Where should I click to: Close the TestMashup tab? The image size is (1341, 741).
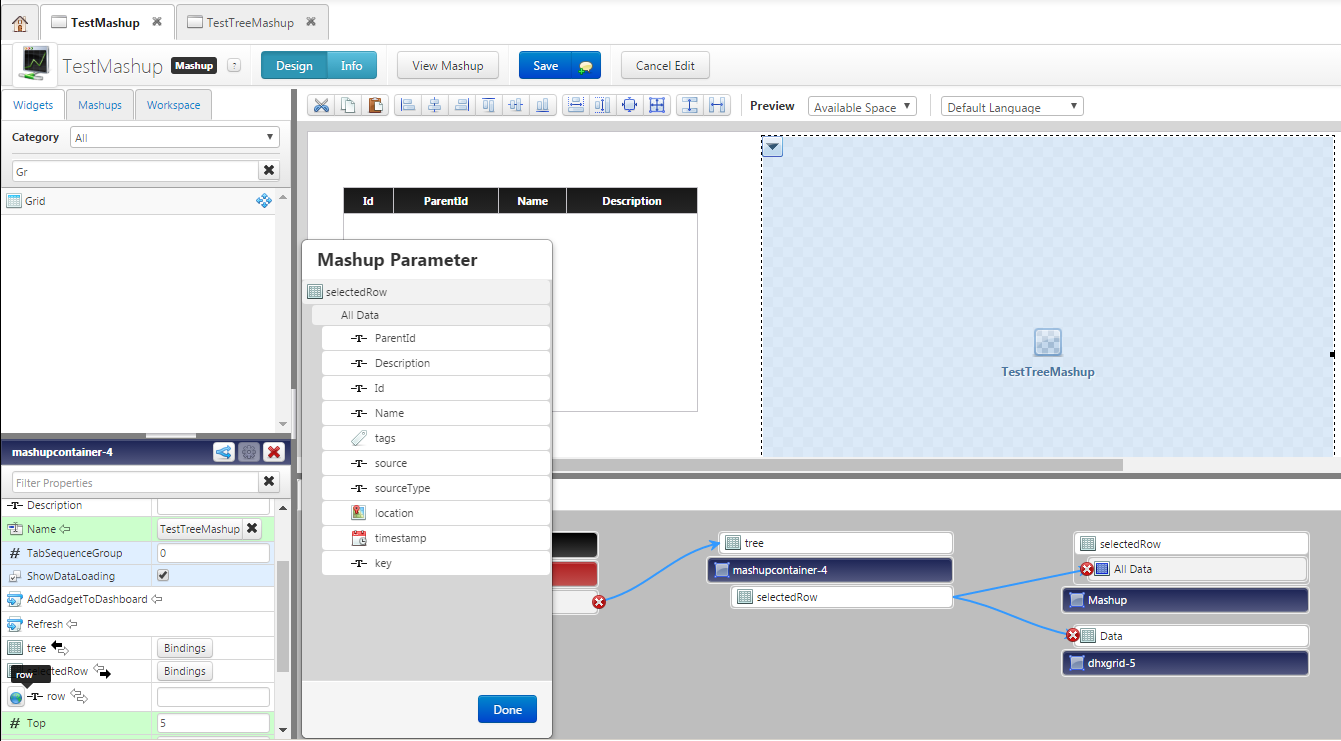point(157,22)
